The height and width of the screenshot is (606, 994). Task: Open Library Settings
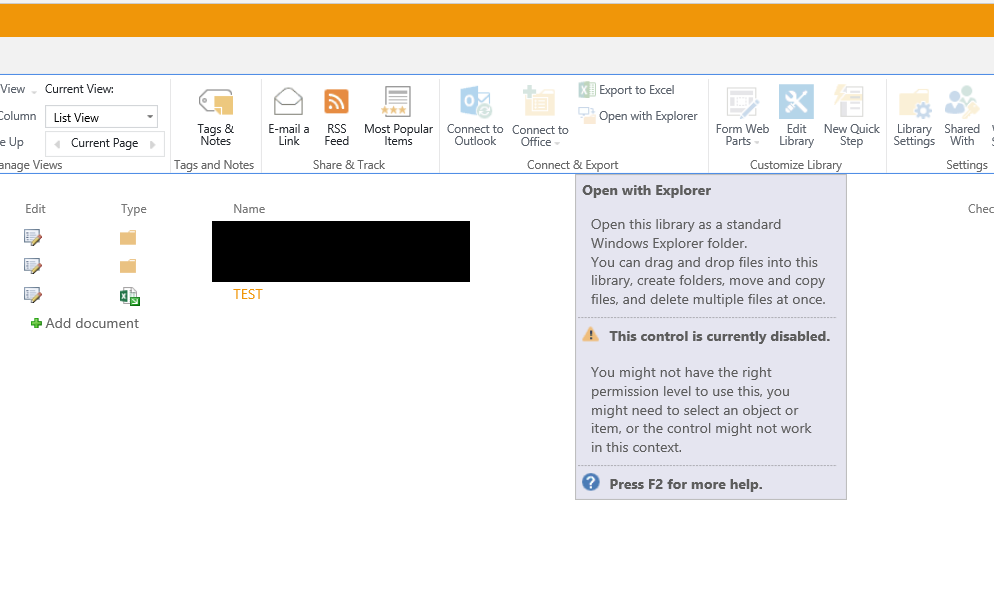[x=914, y=118]
